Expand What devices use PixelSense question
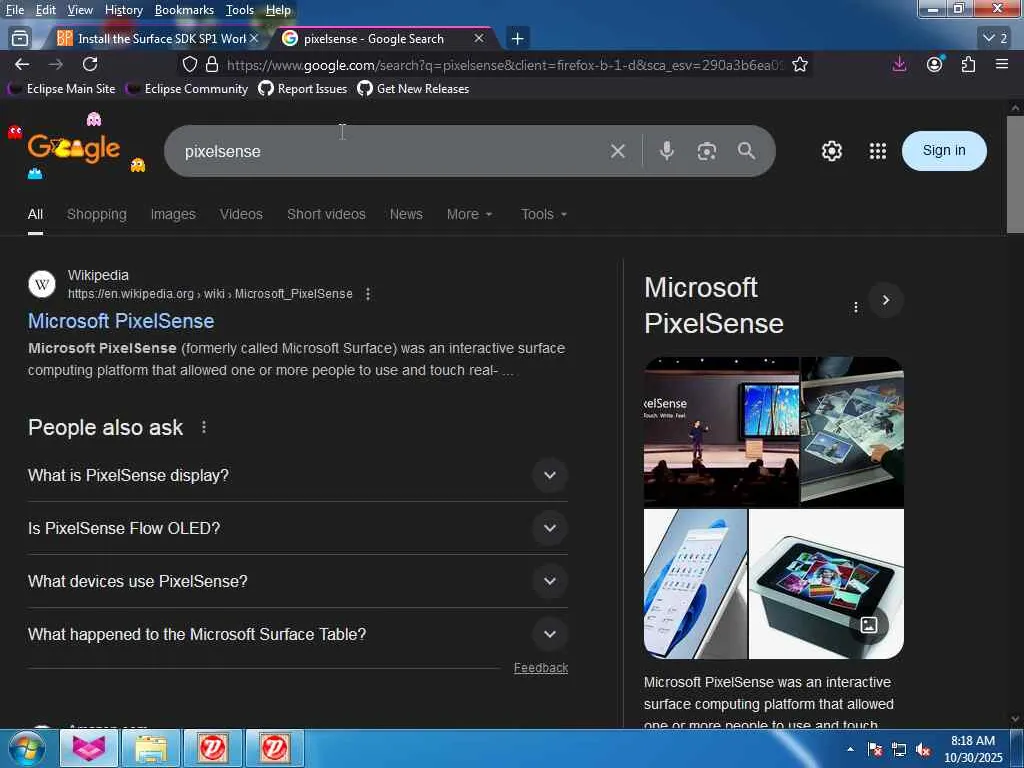 pyautogui.click(x=298, y=581)
